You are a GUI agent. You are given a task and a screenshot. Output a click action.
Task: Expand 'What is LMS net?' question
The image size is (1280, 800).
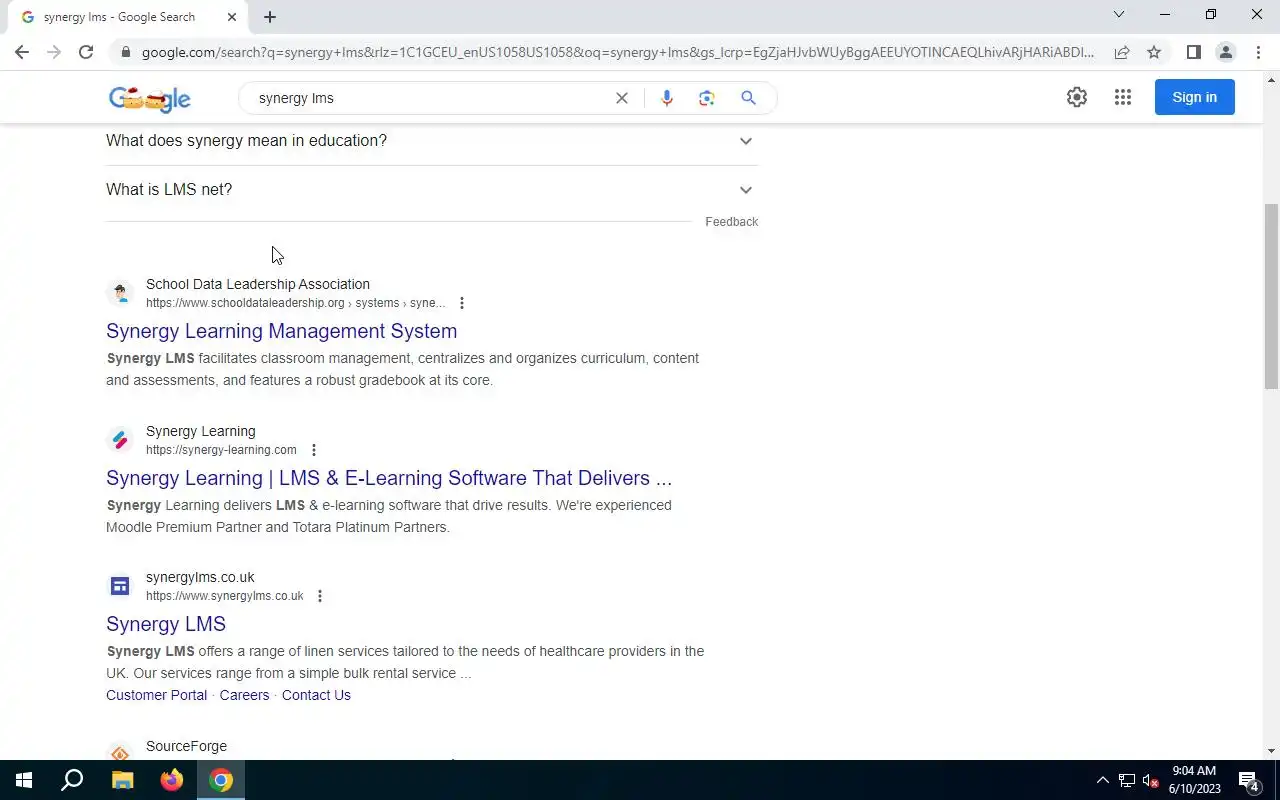coord(432,190)
